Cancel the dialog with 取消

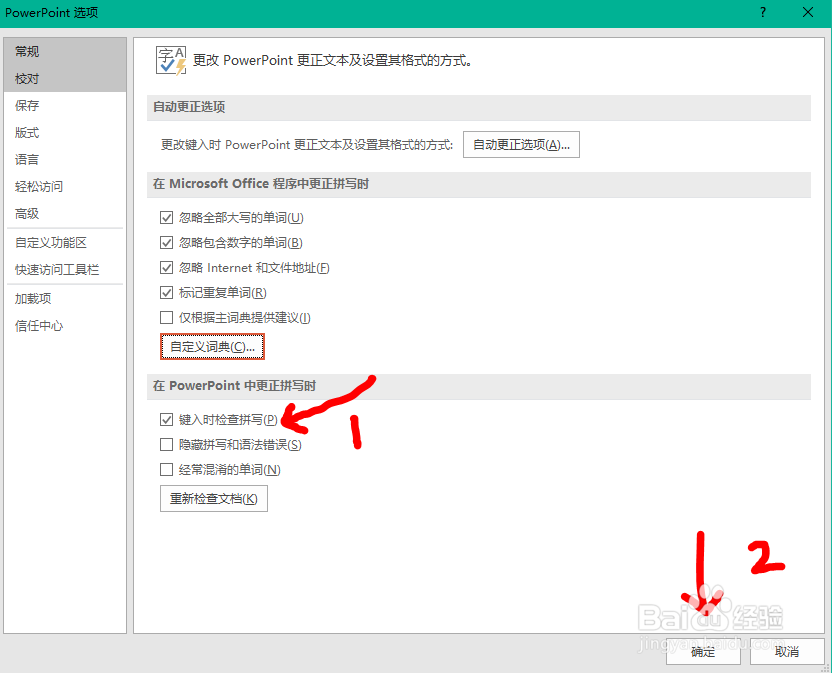pos(787,651)
